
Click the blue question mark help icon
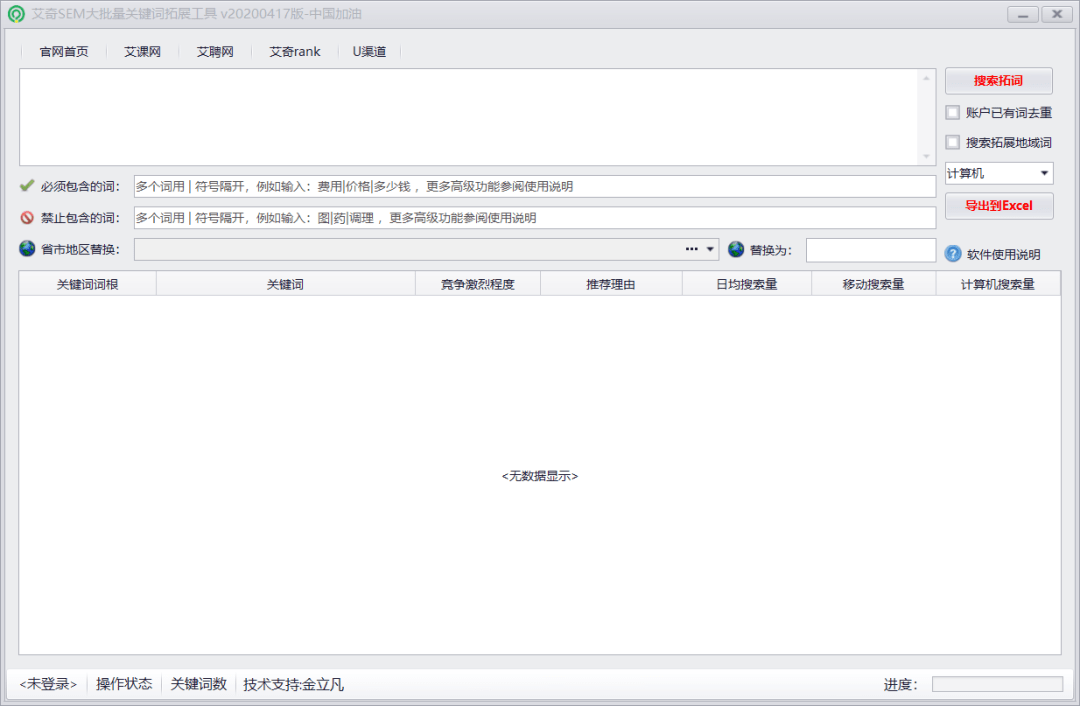(x=953, y=254)
